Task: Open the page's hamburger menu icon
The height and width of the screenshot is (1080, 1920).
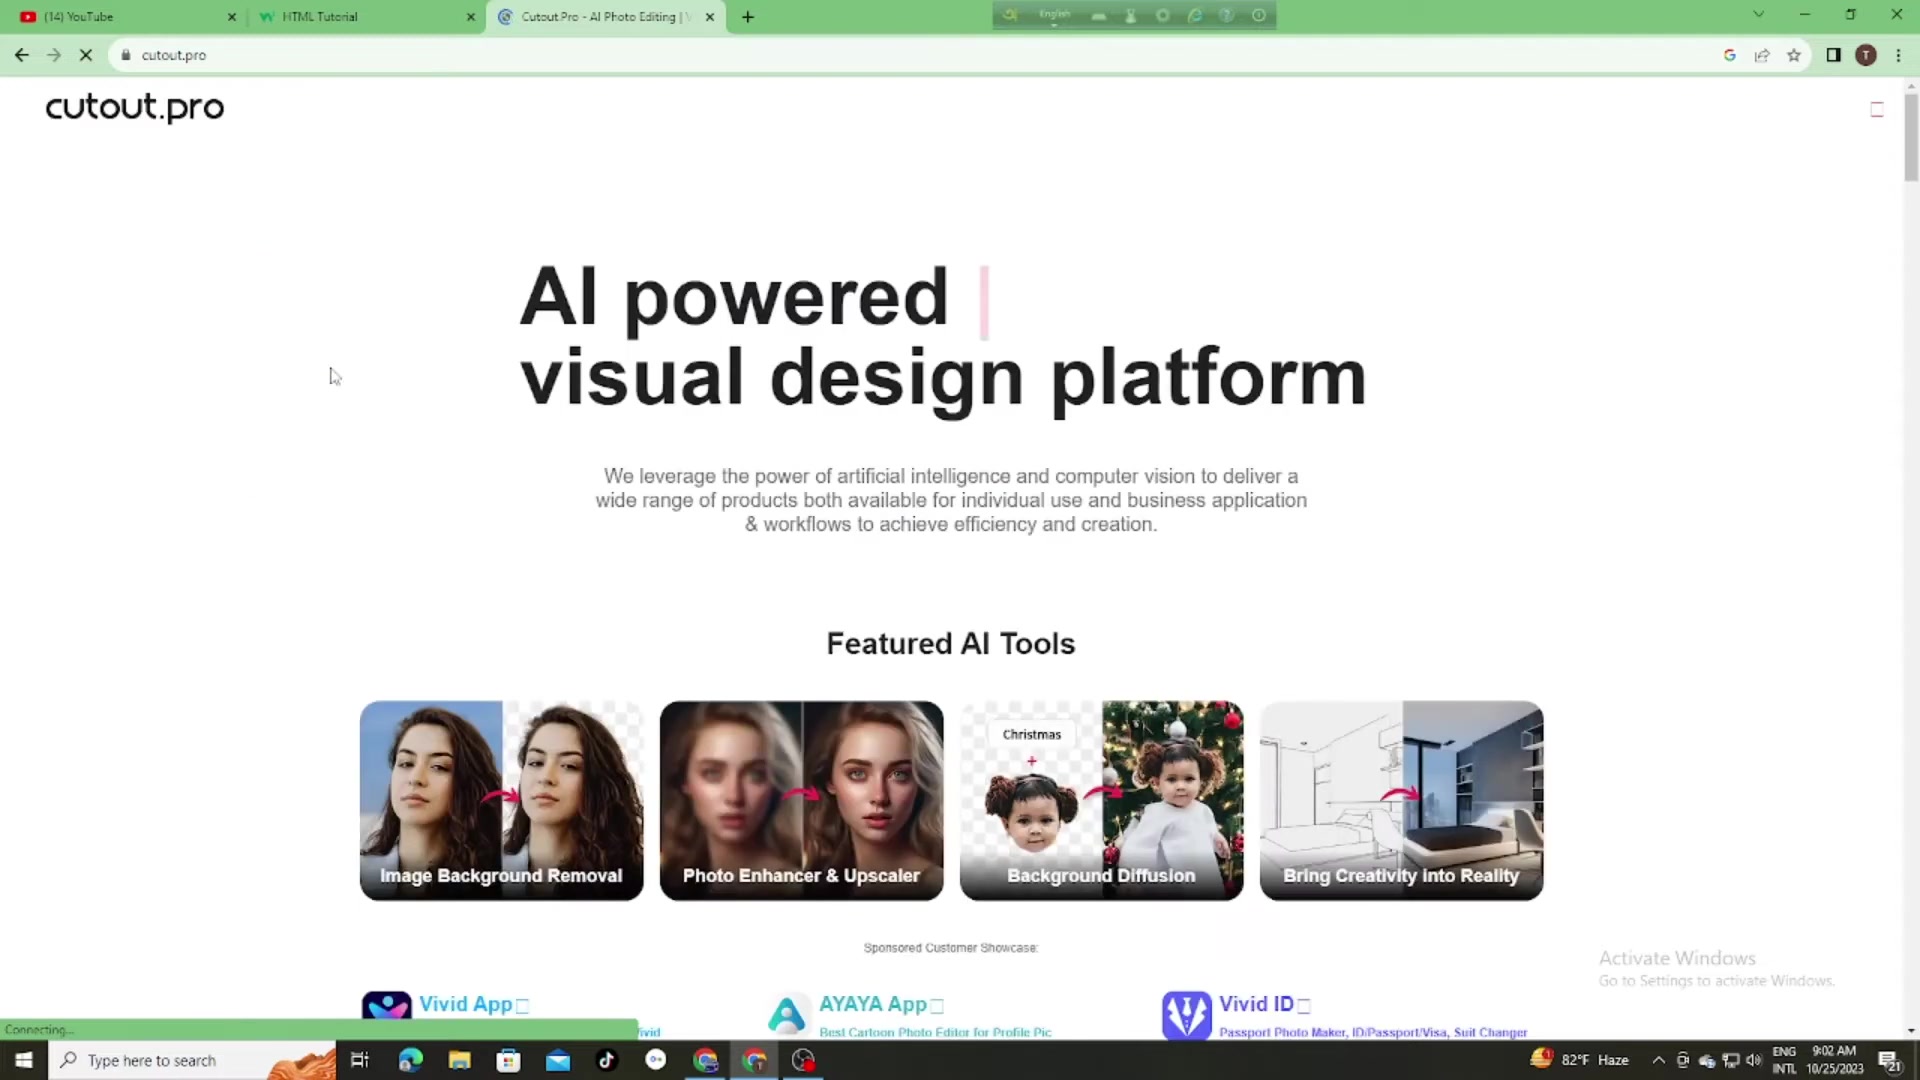Action: [1877, 110]
